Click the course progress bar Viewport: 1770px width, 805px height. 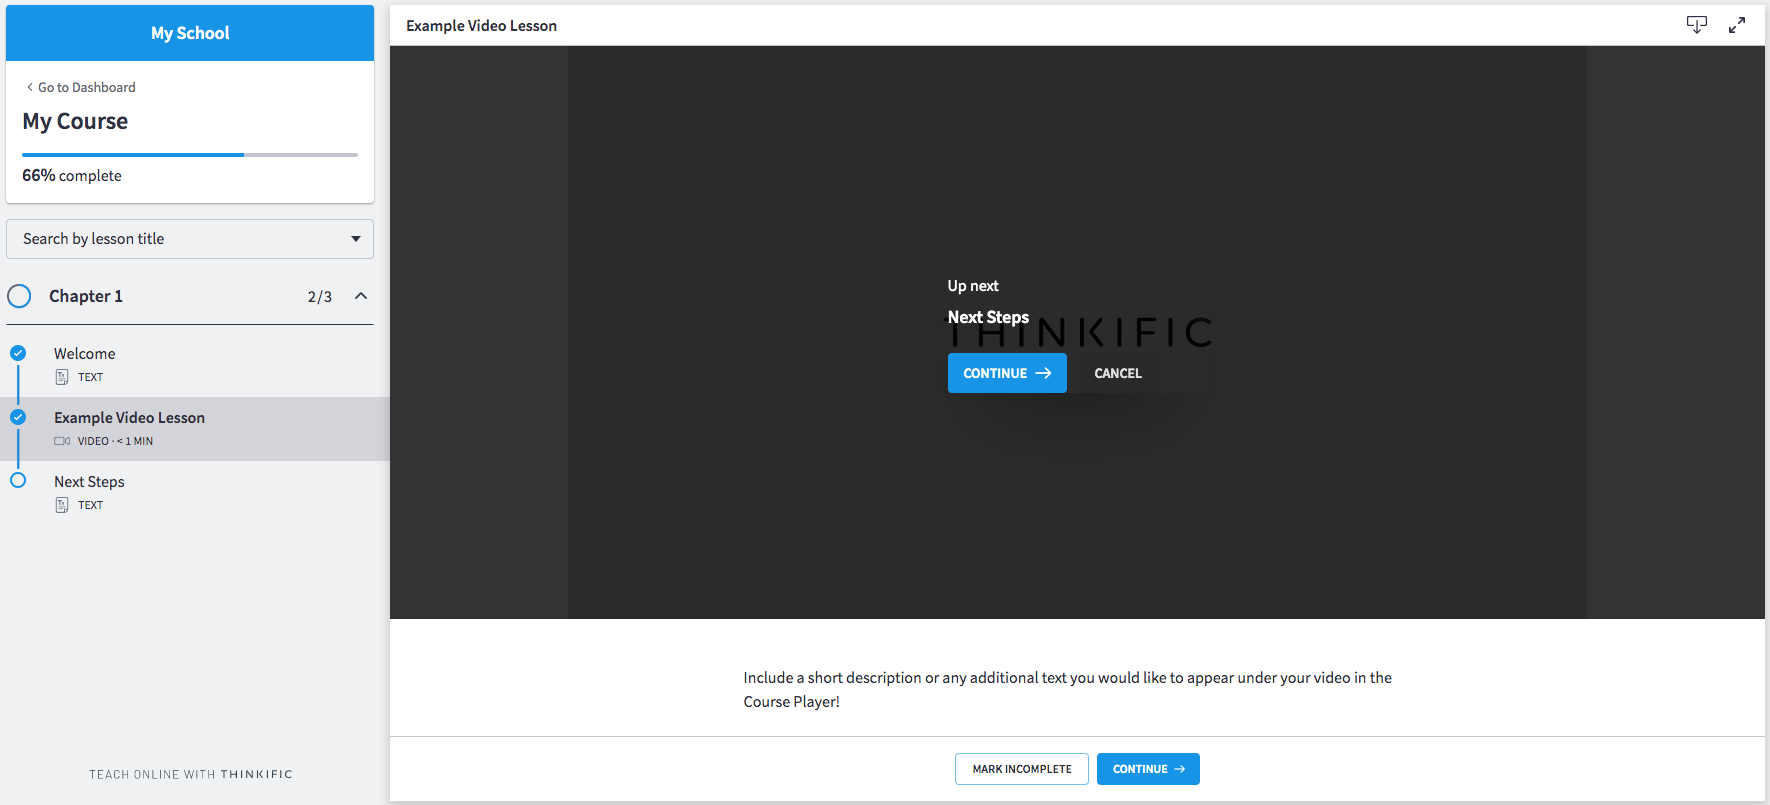(x=190, y=155)
